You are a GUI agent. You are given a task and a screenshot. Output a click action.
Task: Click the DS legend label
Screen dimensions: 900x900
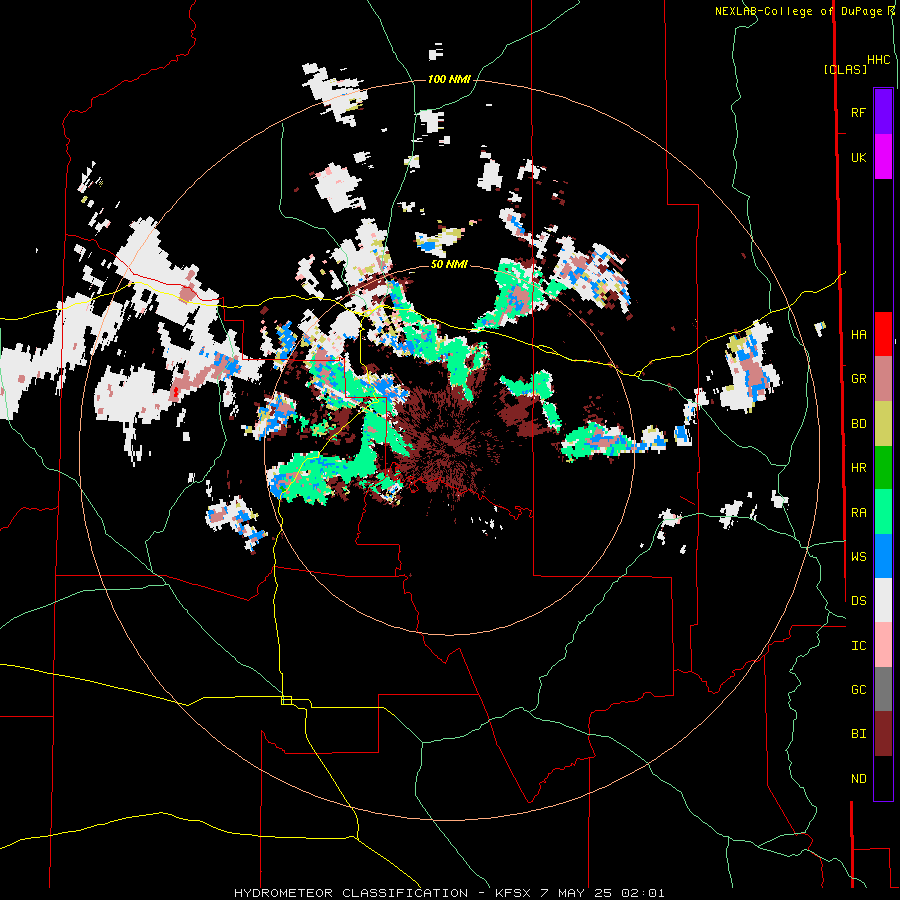click(x=858, y=601)
